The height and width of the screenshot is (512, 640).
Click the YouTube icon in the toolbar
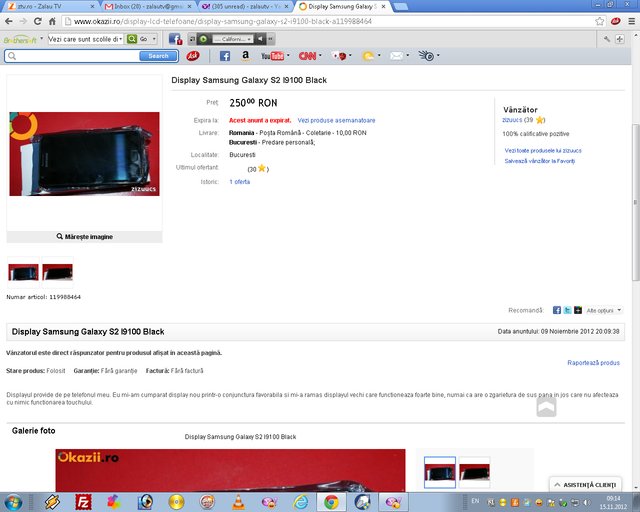274,56
